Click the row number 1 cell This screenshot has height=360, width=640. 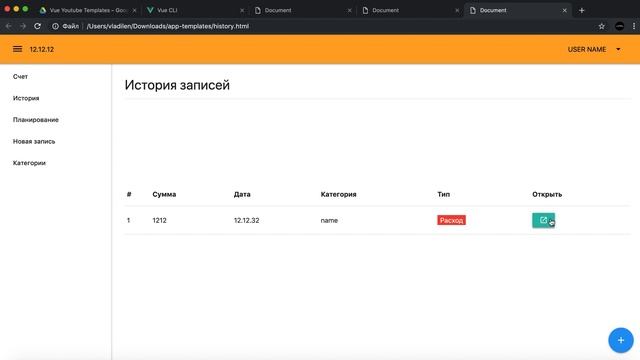point(128,220)
